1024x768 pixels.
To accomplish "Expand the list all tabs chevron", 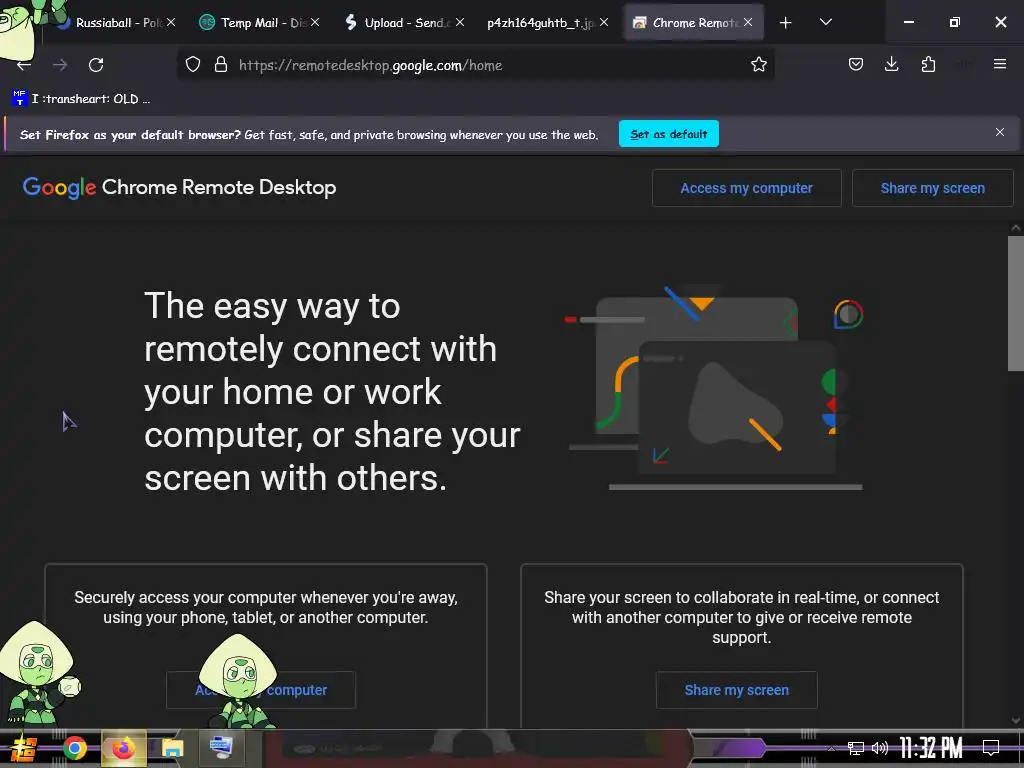I will pos(825,22).
